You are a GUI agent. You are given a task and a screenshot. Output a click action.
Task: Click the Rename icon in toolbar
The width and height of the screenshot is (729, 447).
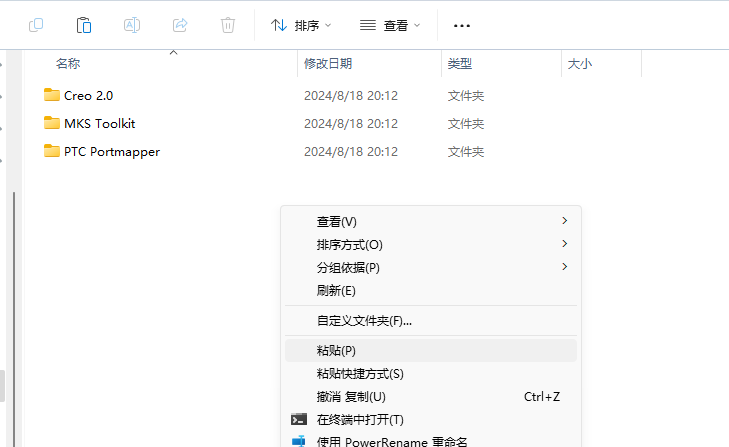pos(132,25)
